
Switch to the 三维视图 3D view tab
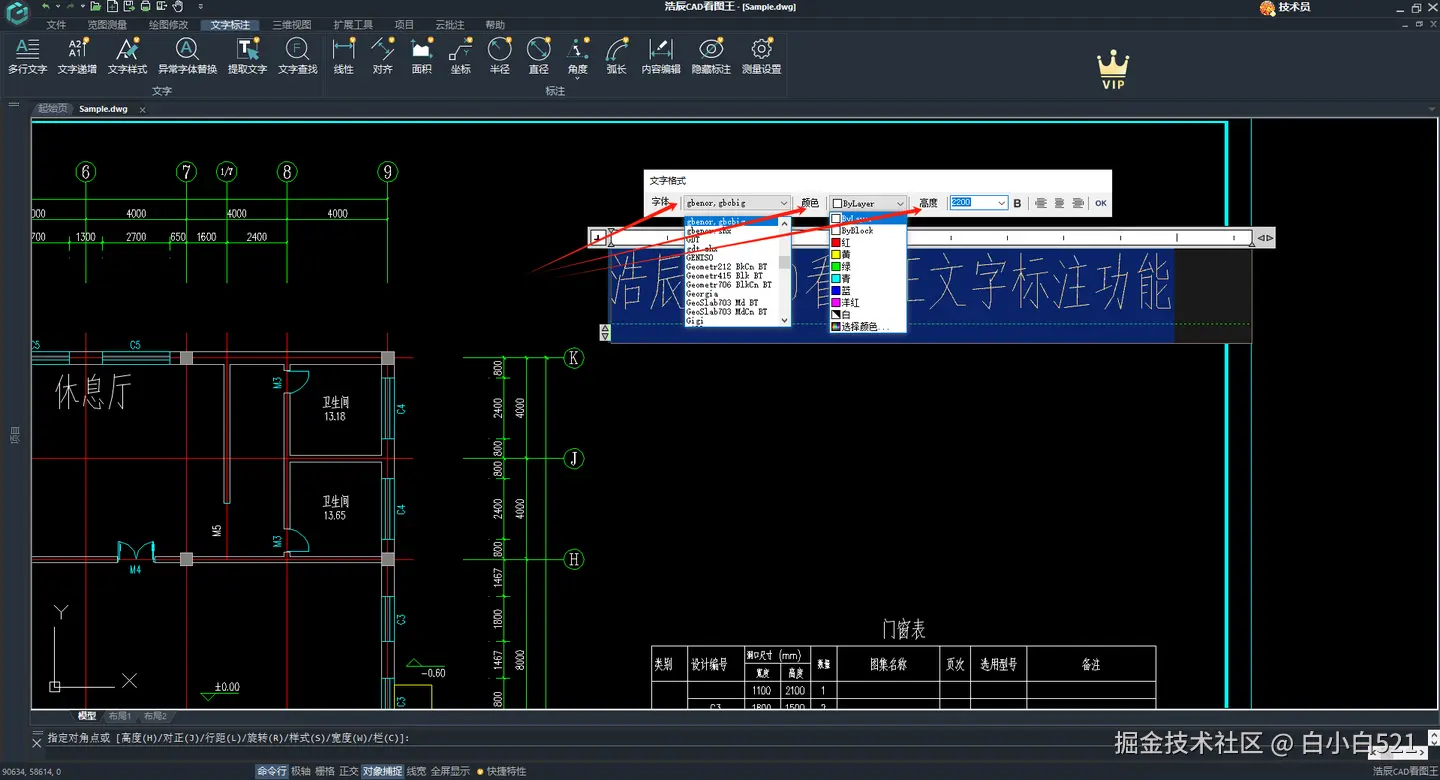(x=292, y=25)
